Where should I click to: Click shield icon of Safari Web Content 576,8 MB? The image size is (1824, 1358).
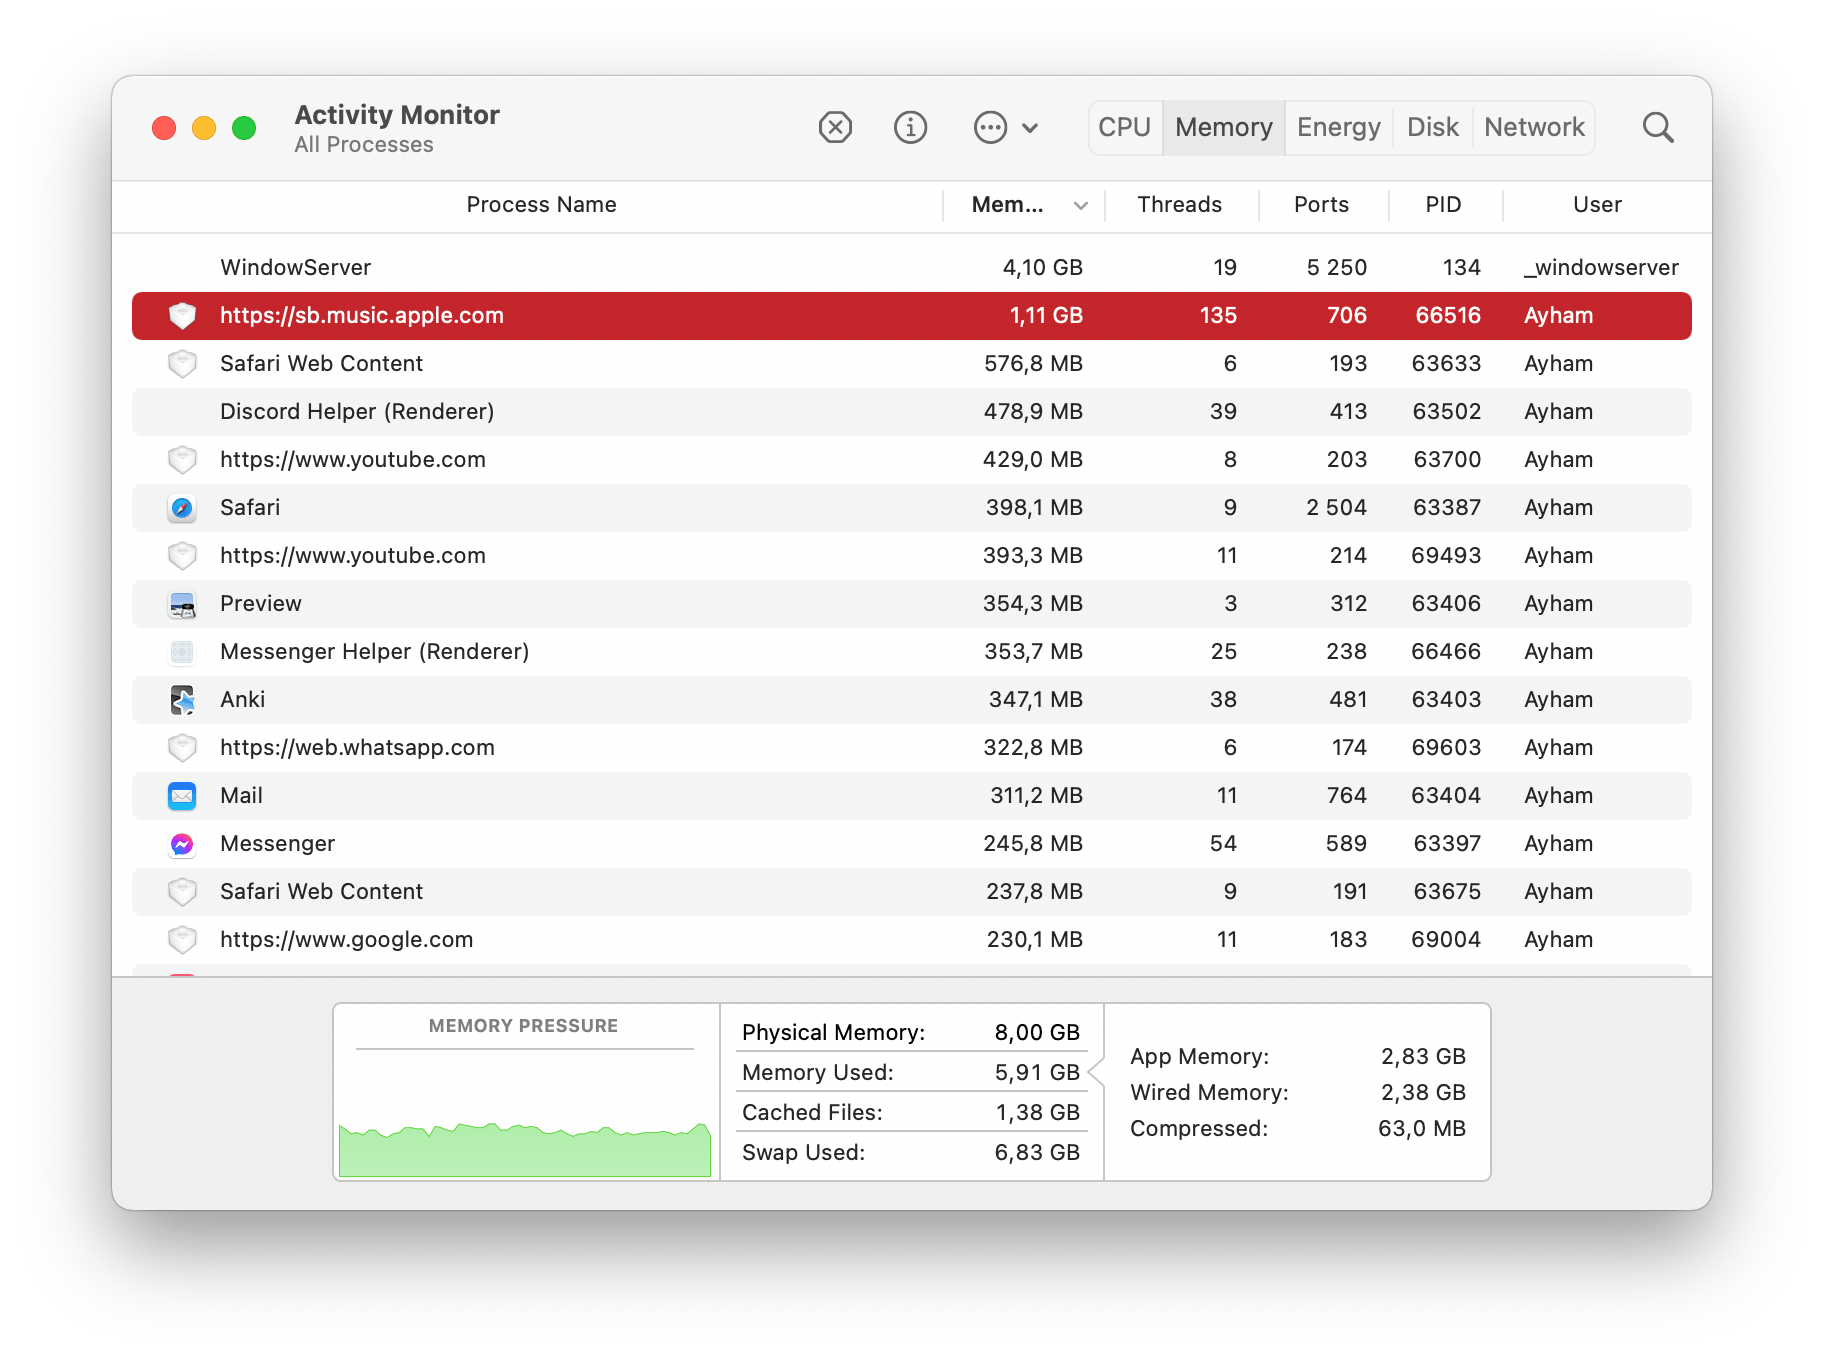[x=182, y=364]
